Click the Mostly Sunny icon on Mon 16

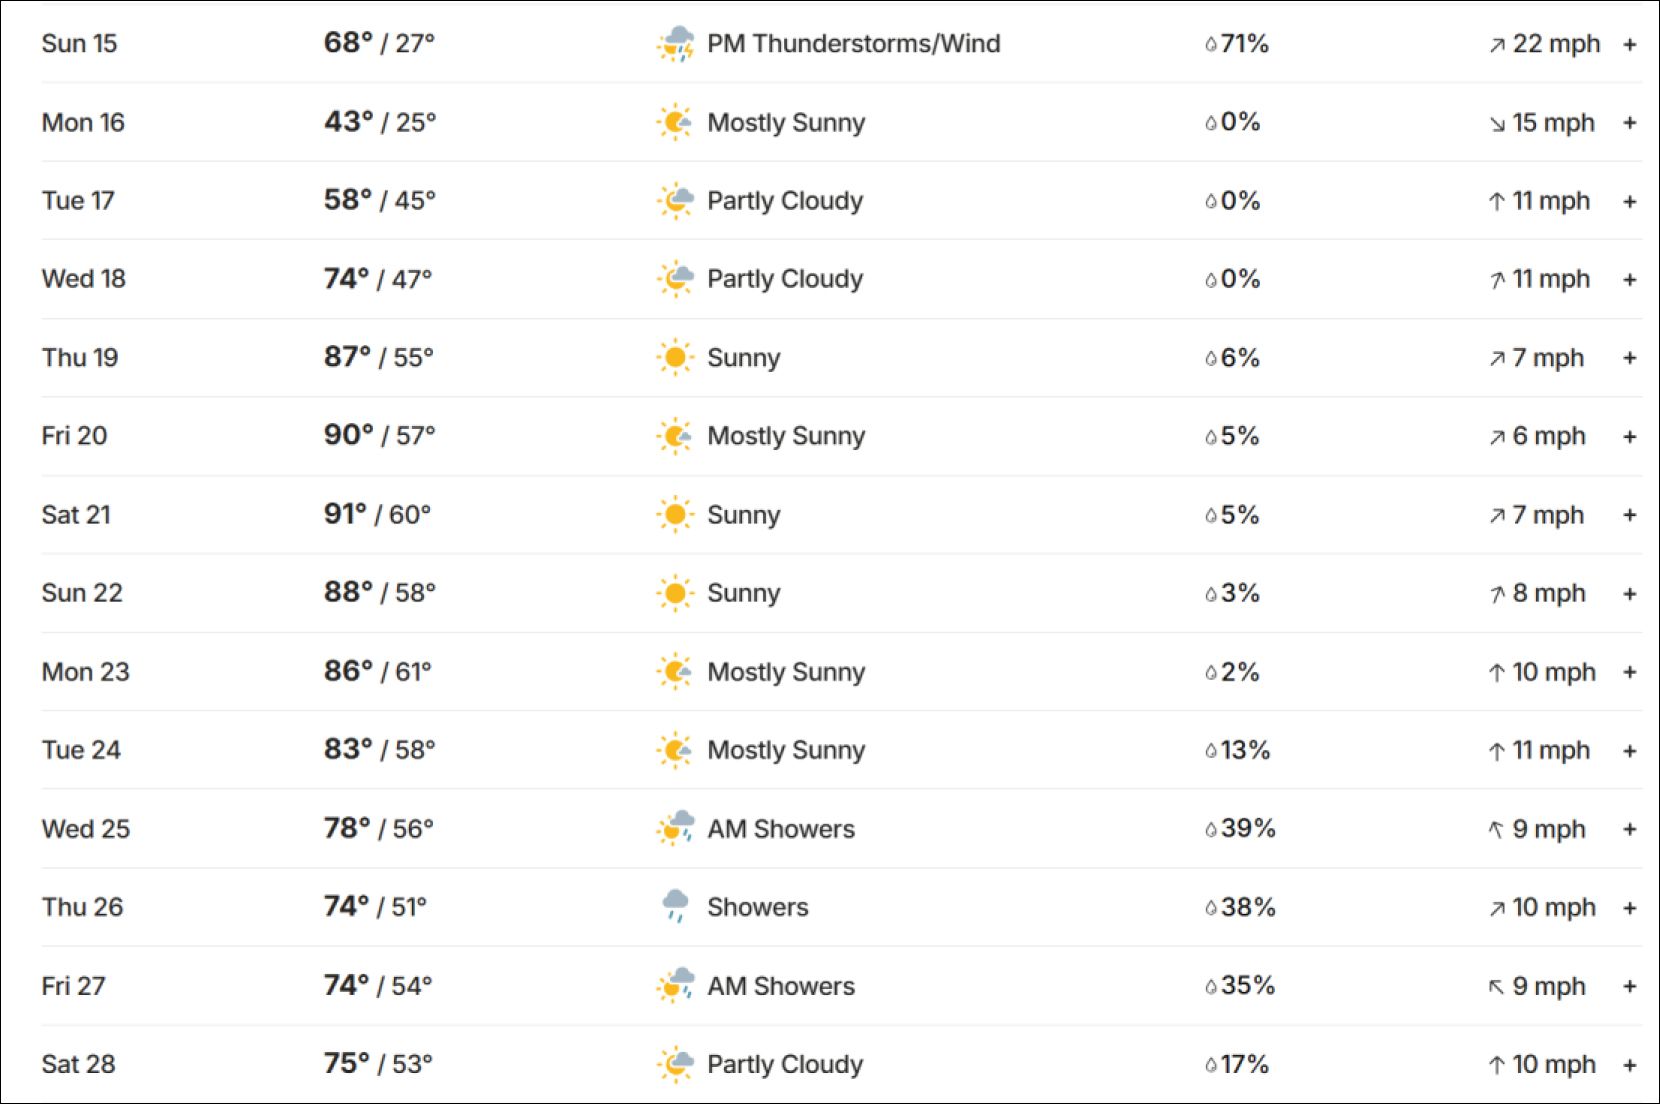point(676,122)
